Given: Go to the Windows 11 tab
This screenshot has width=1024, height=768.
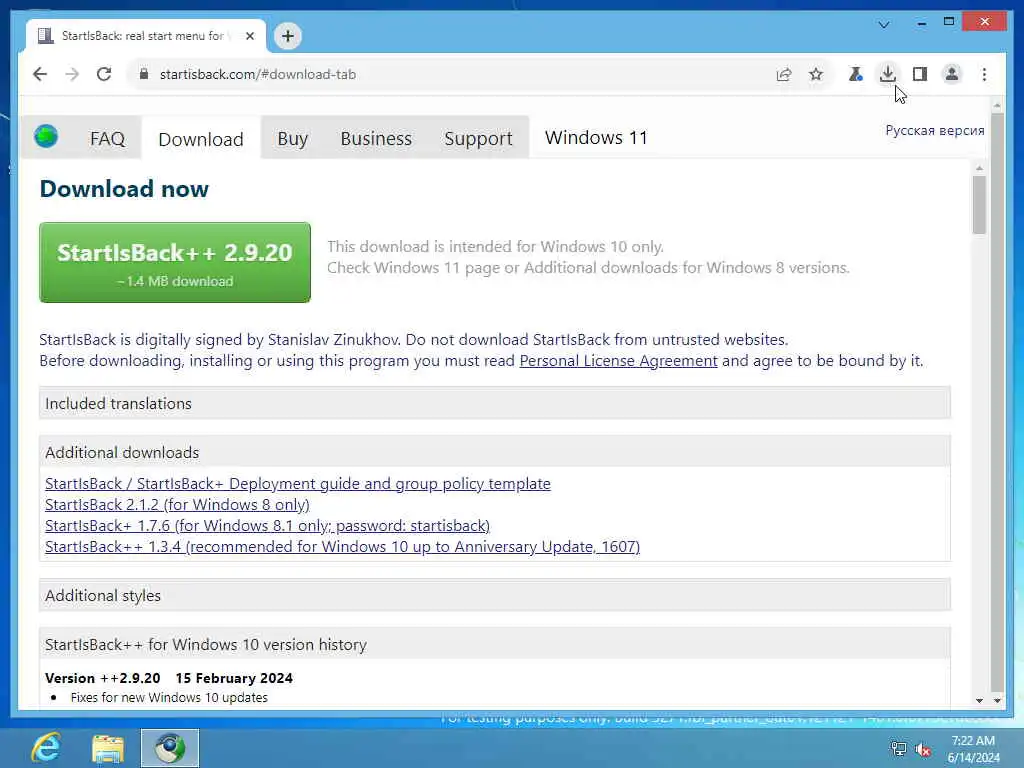Looking at the screenshot, I should click(596, 138).
